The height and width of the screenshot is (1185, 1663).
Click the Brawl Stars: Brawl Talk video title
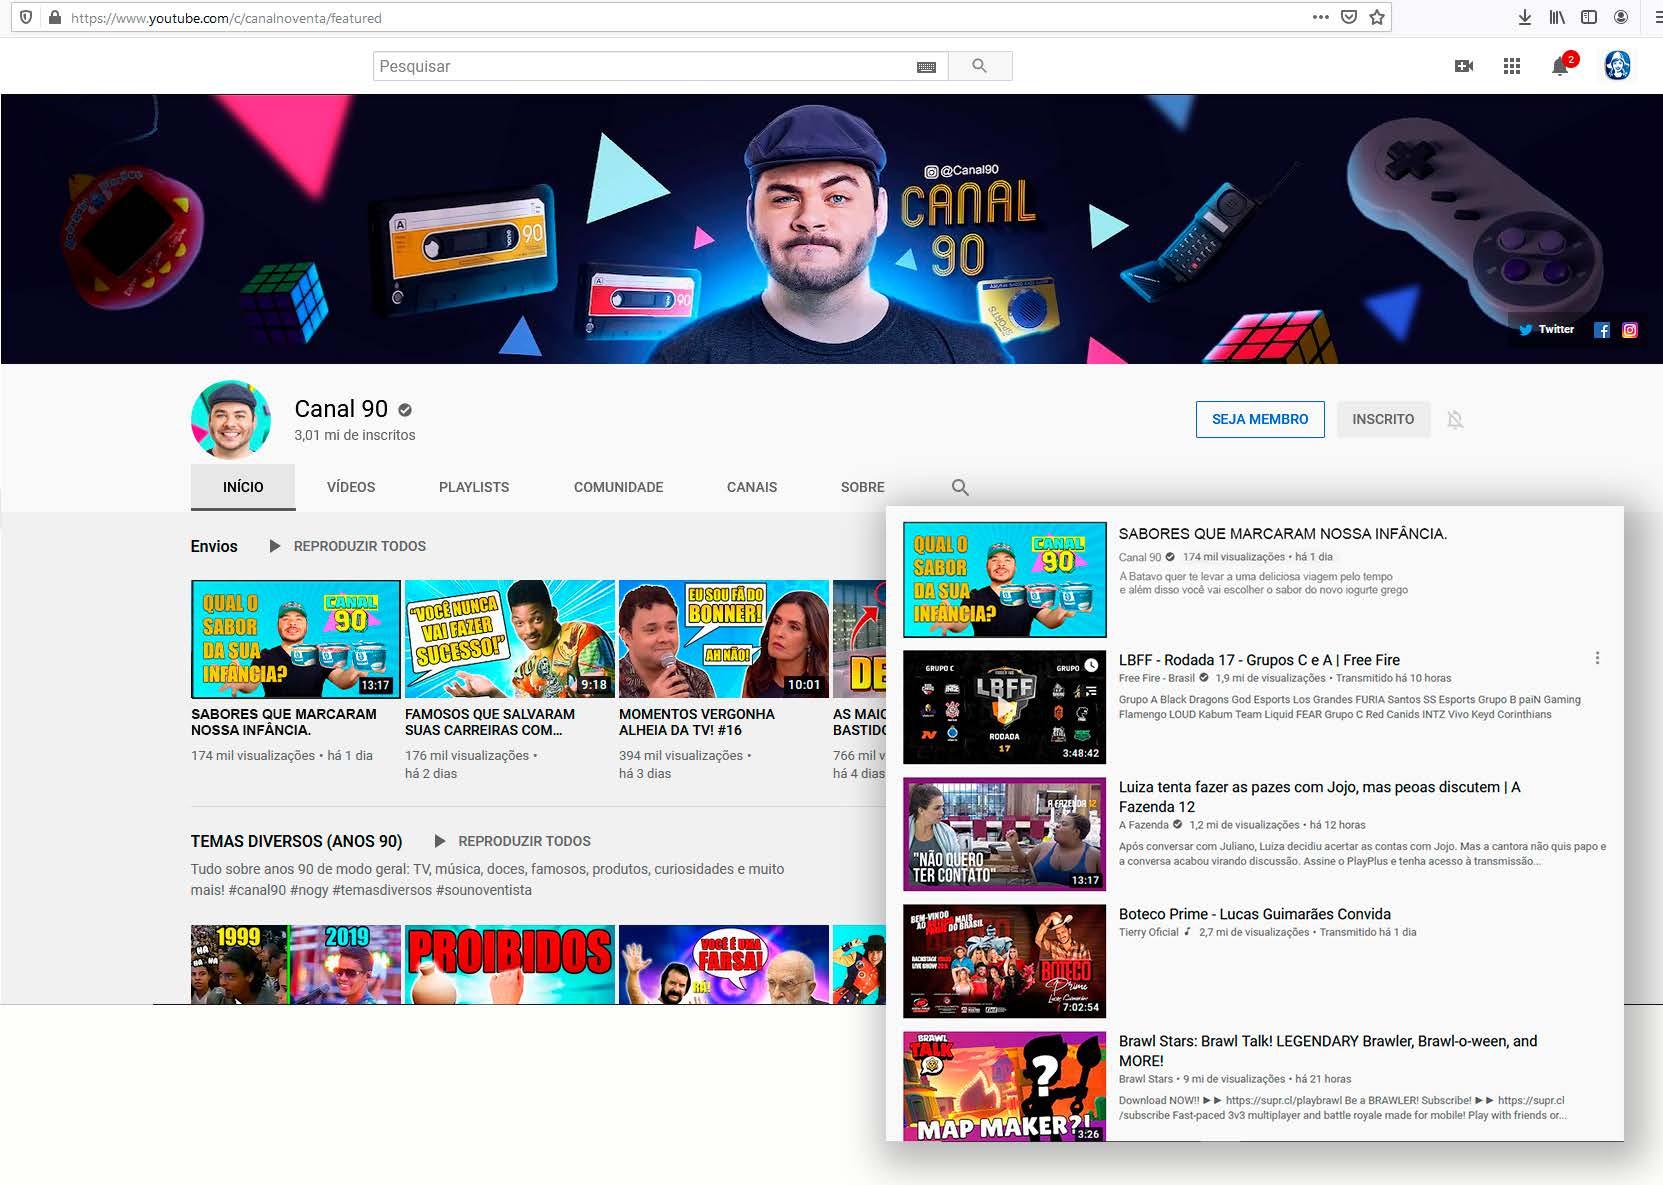(x=1328, y=1051)
